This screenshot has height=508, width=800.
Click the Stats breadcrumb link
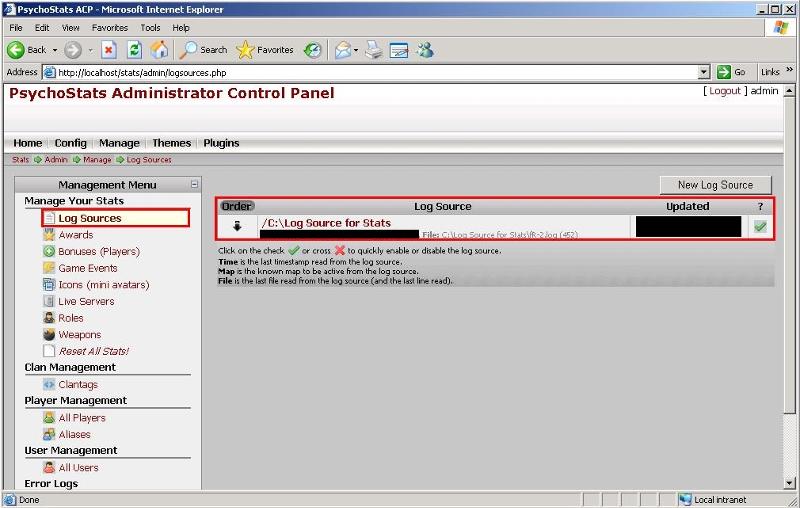[x=20, y=160]
